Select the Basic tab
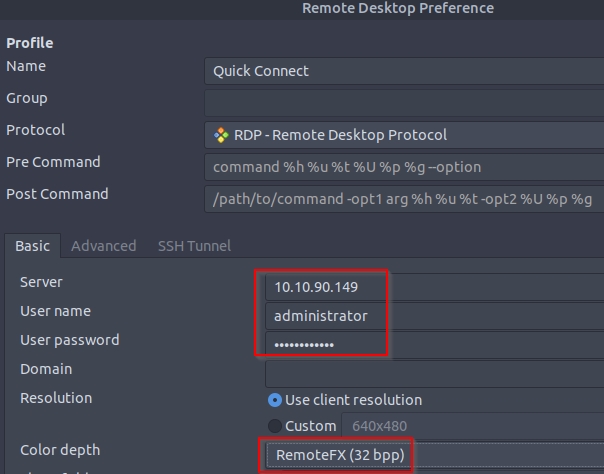The image size is (604, 474). (33, 246)
